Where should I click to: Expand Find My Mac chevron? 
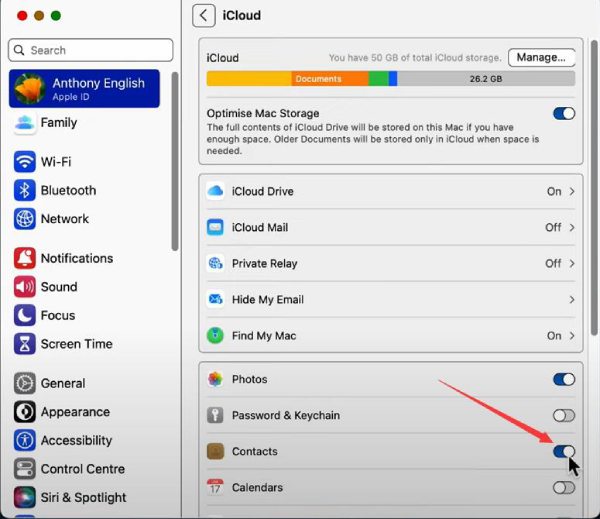(x=572, y=336)
